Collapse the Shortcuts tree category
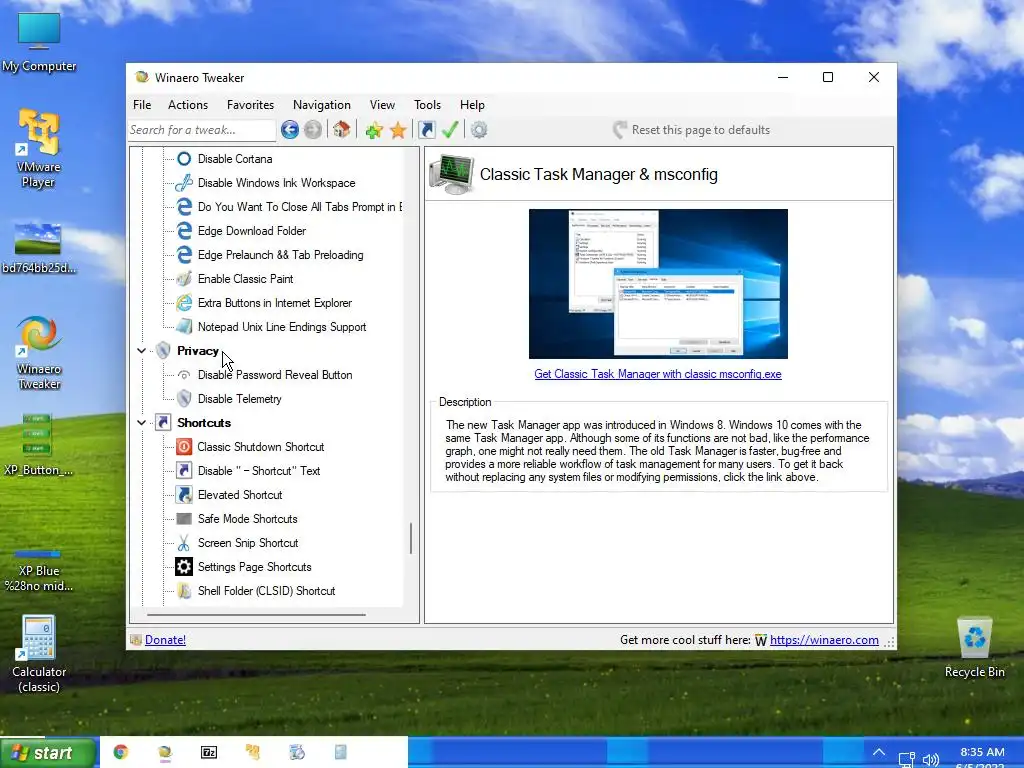1024x768 pixels. tap(141, 423)
